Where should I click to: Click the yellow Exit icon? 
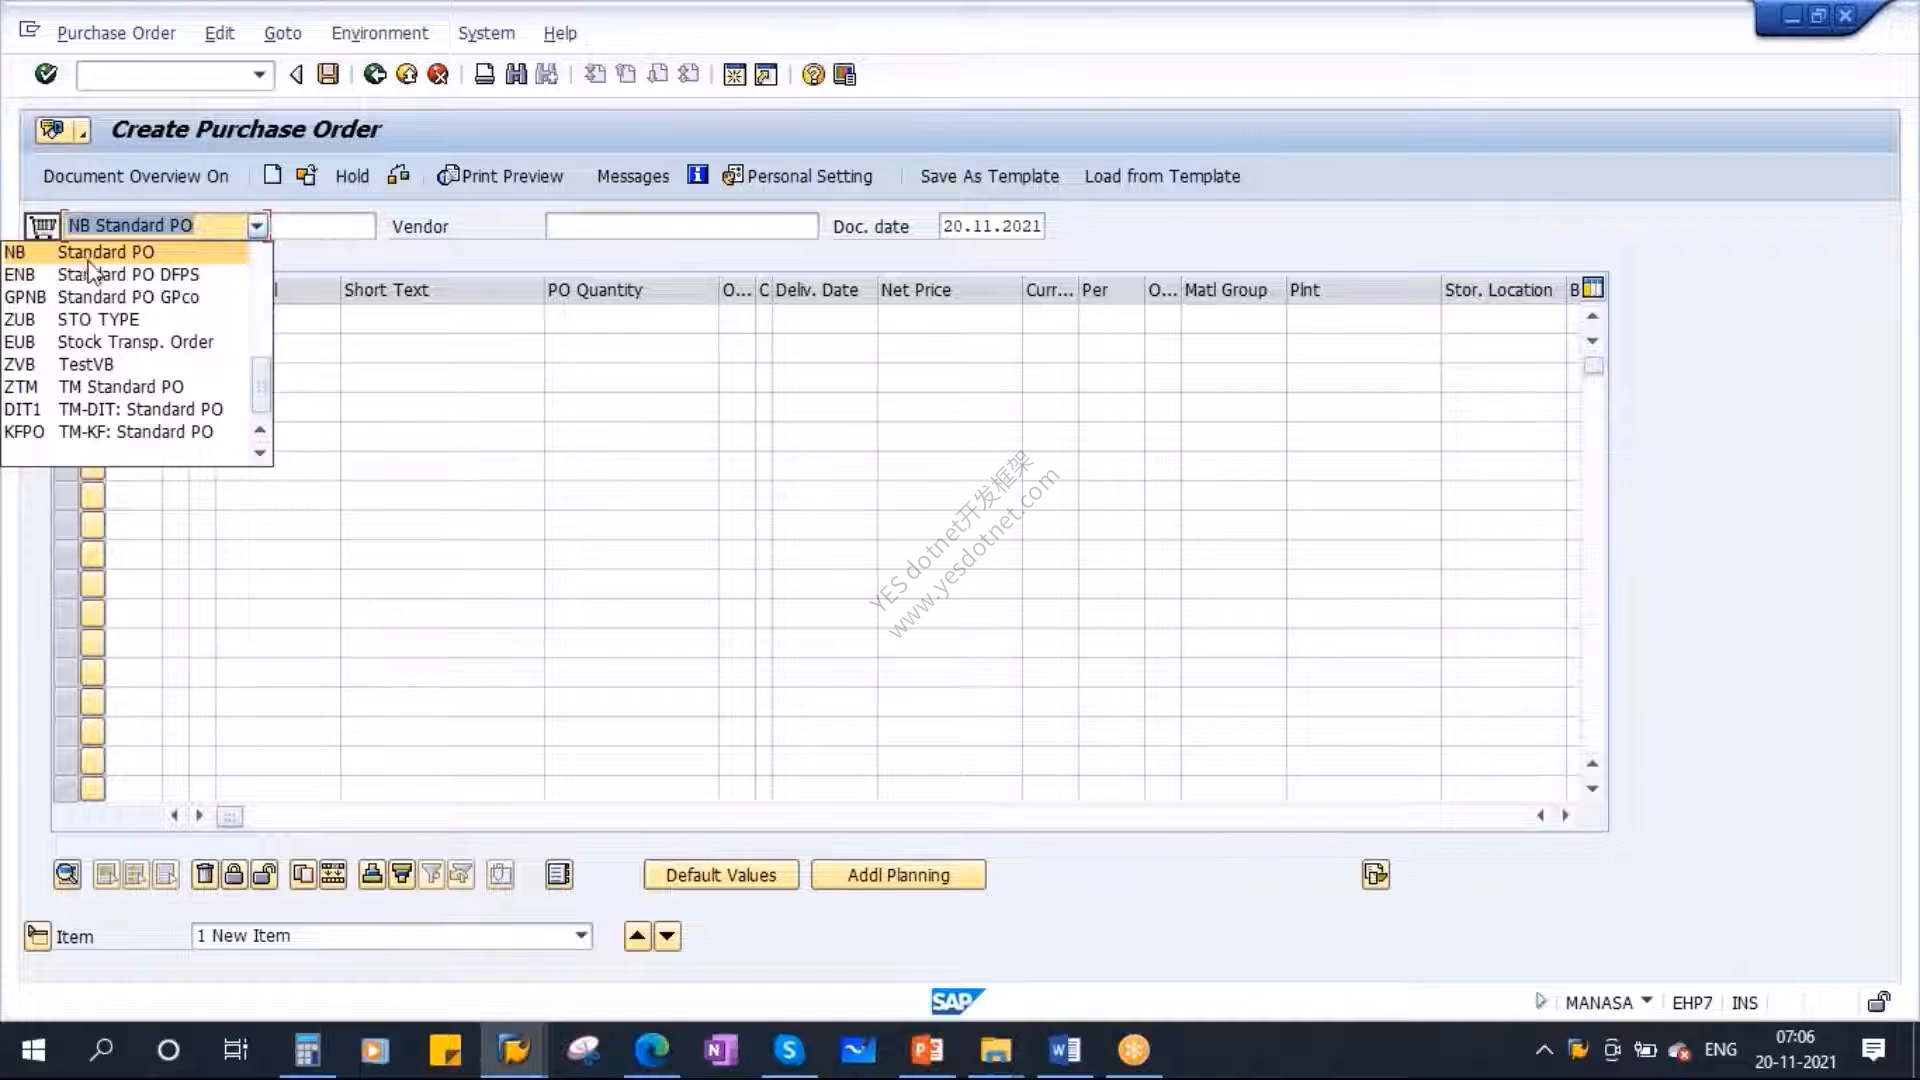pyautogui.click(x=407, y=74)
